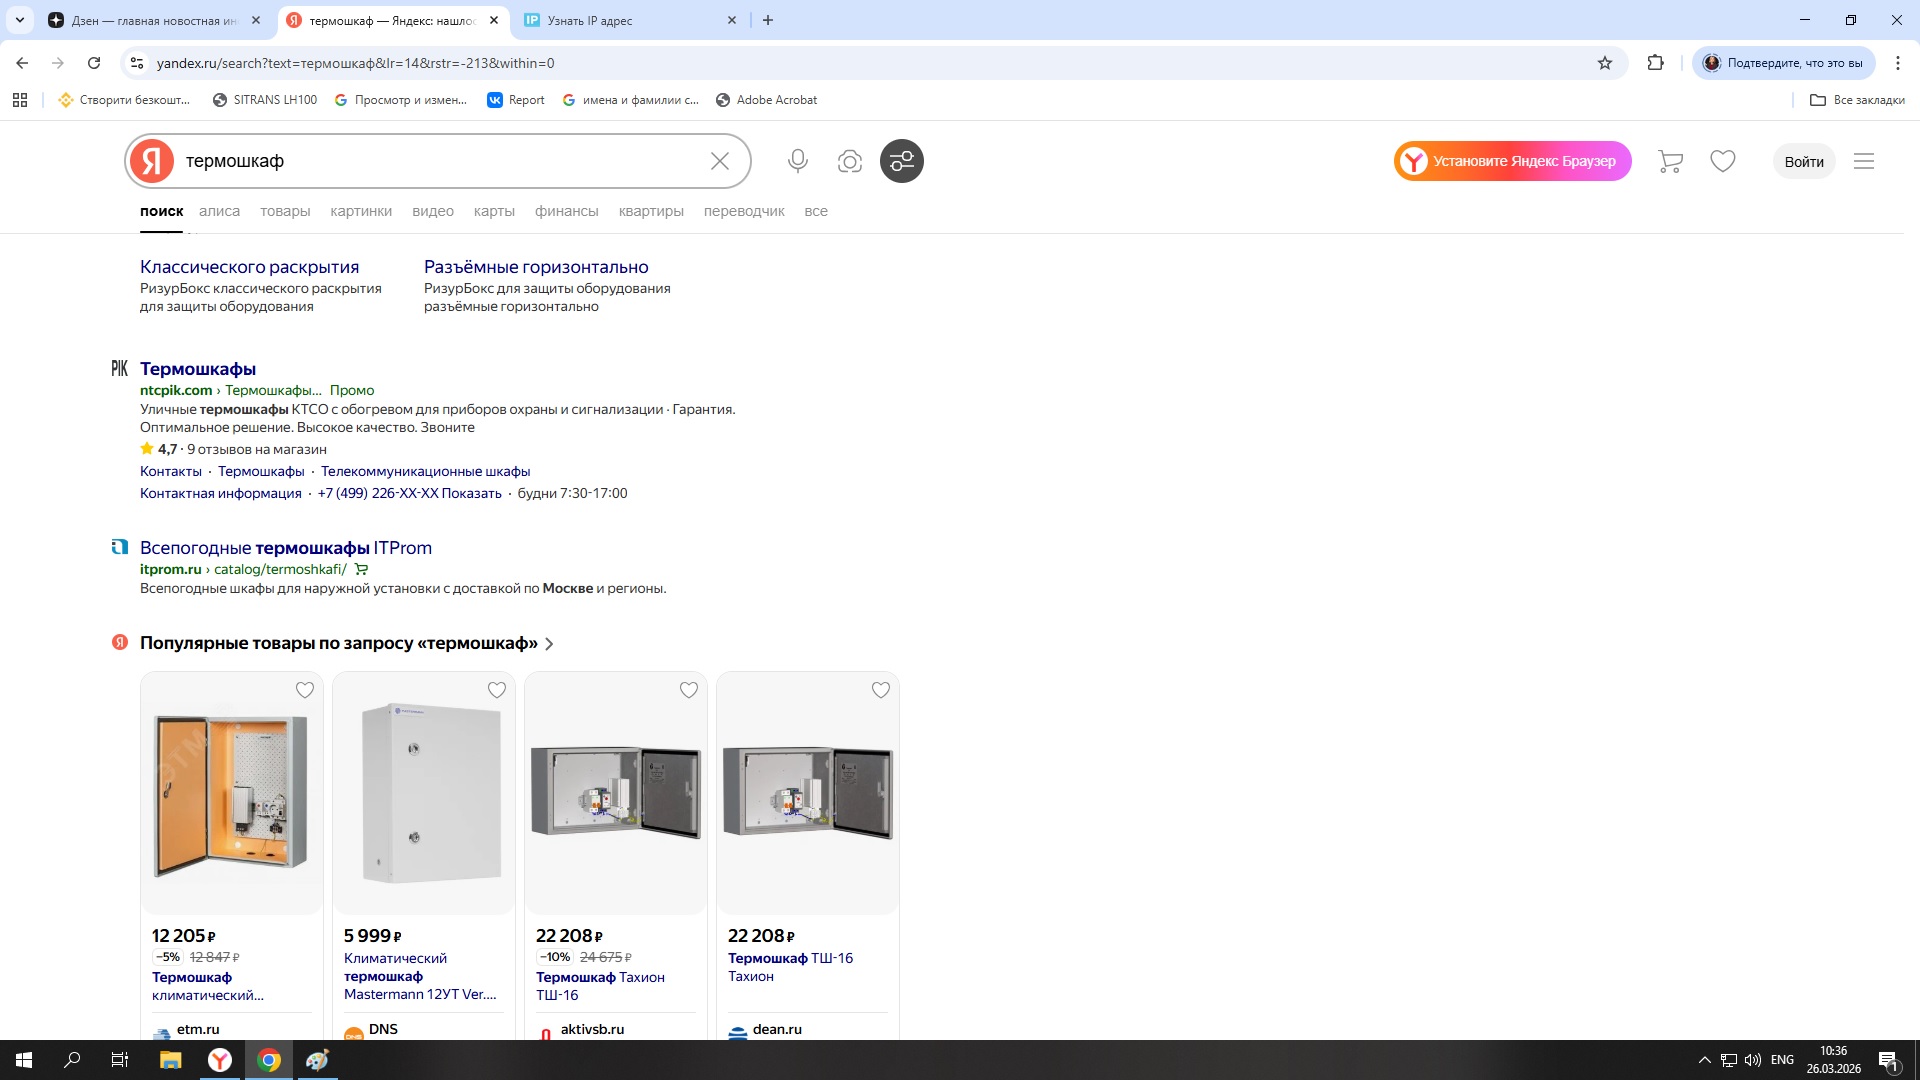The image size is (1920, 1080).
Task: Open Chrome extensions puzzle icon
Action: coord(1655,63)
